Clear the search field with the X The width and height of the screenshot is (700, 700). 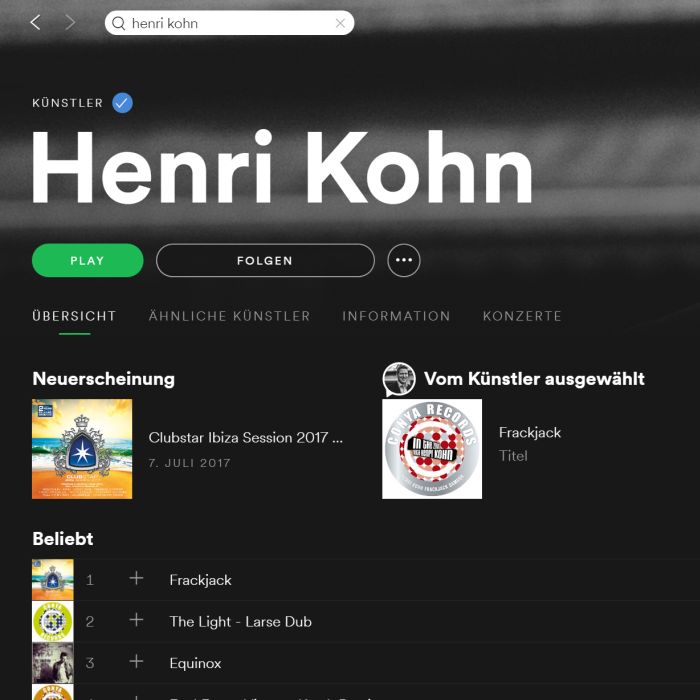pyautogui.click(x=340, y=23)
